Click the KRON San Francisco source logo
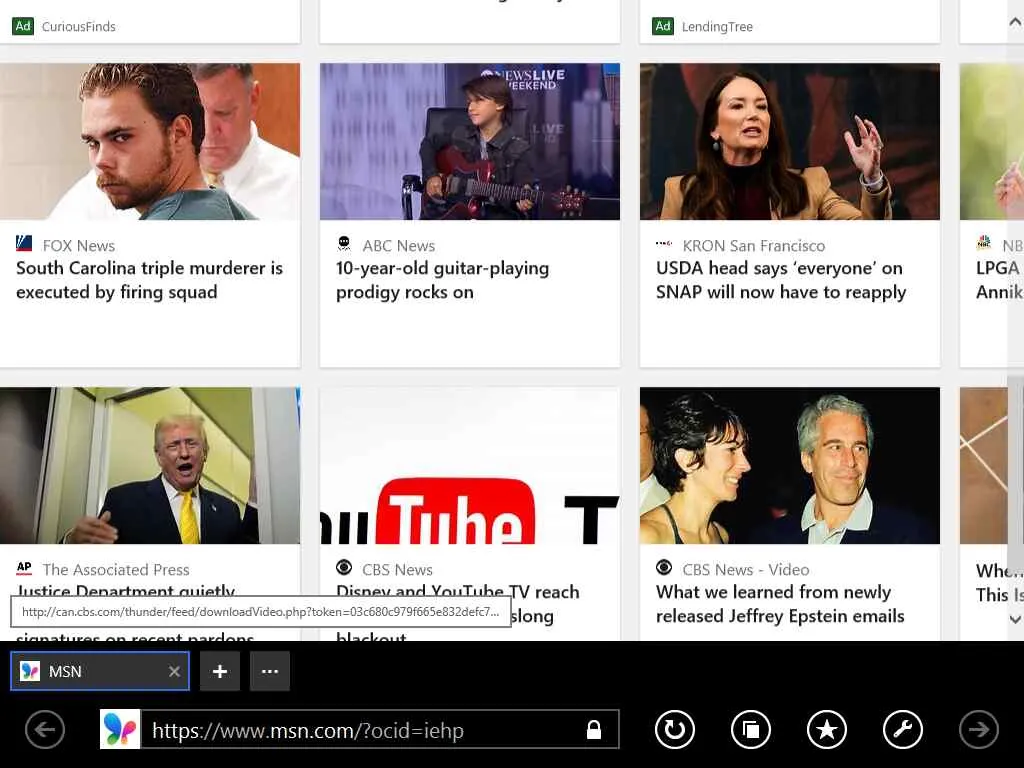Image resolution: width=1024 pixels, height=768 pixels. click(664, 244)
